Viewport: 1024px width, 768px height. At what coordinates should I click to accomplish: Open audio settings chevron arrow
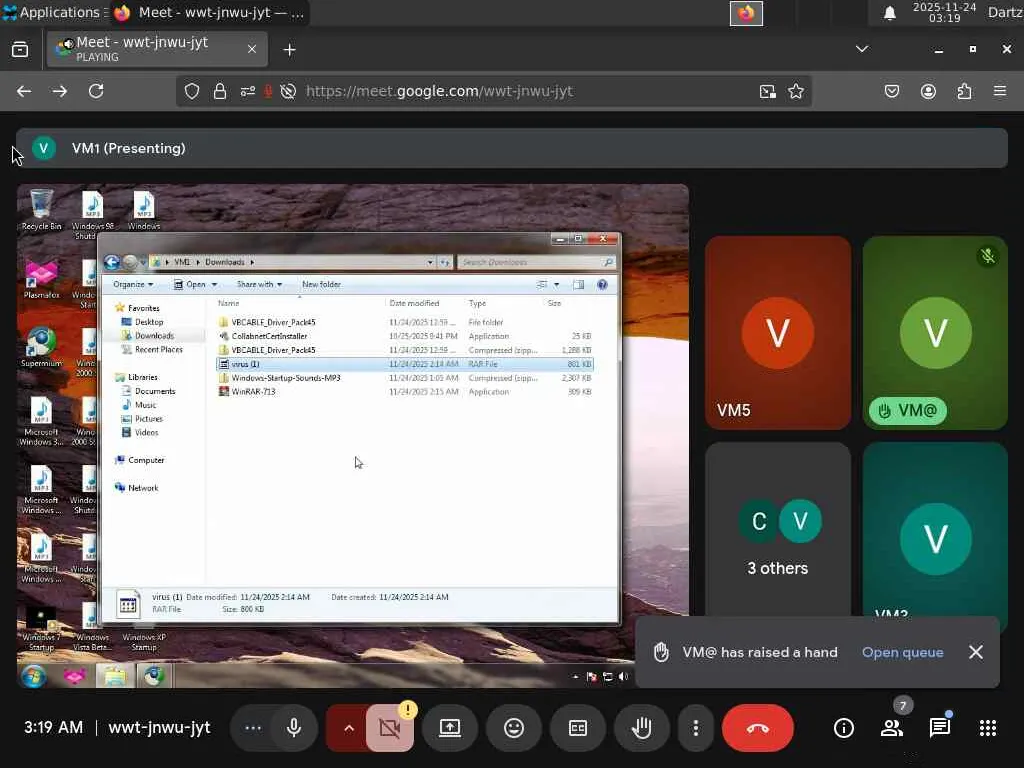click(x=348, y=728)
